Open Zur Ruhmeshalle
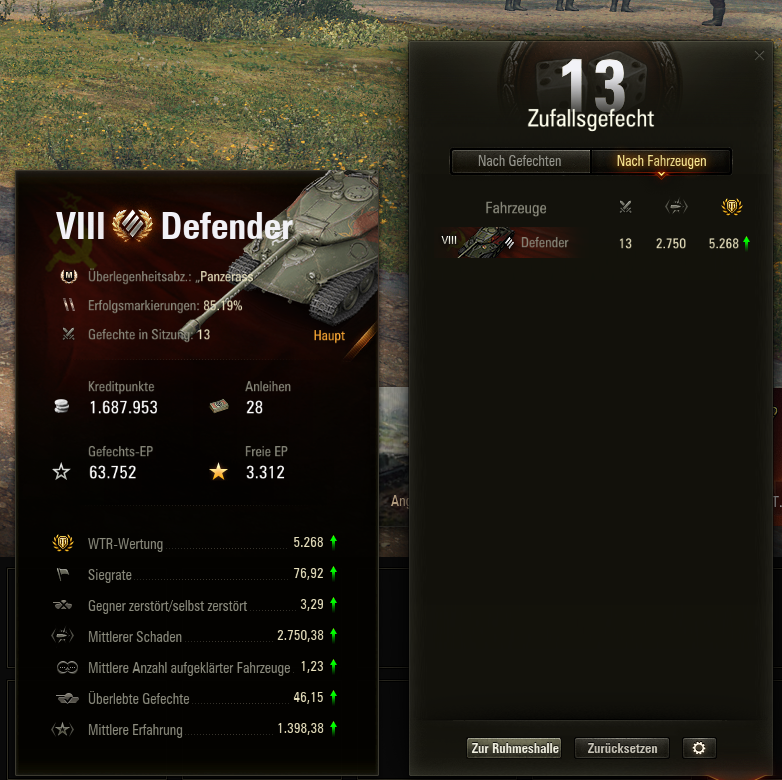 (514, 748)
